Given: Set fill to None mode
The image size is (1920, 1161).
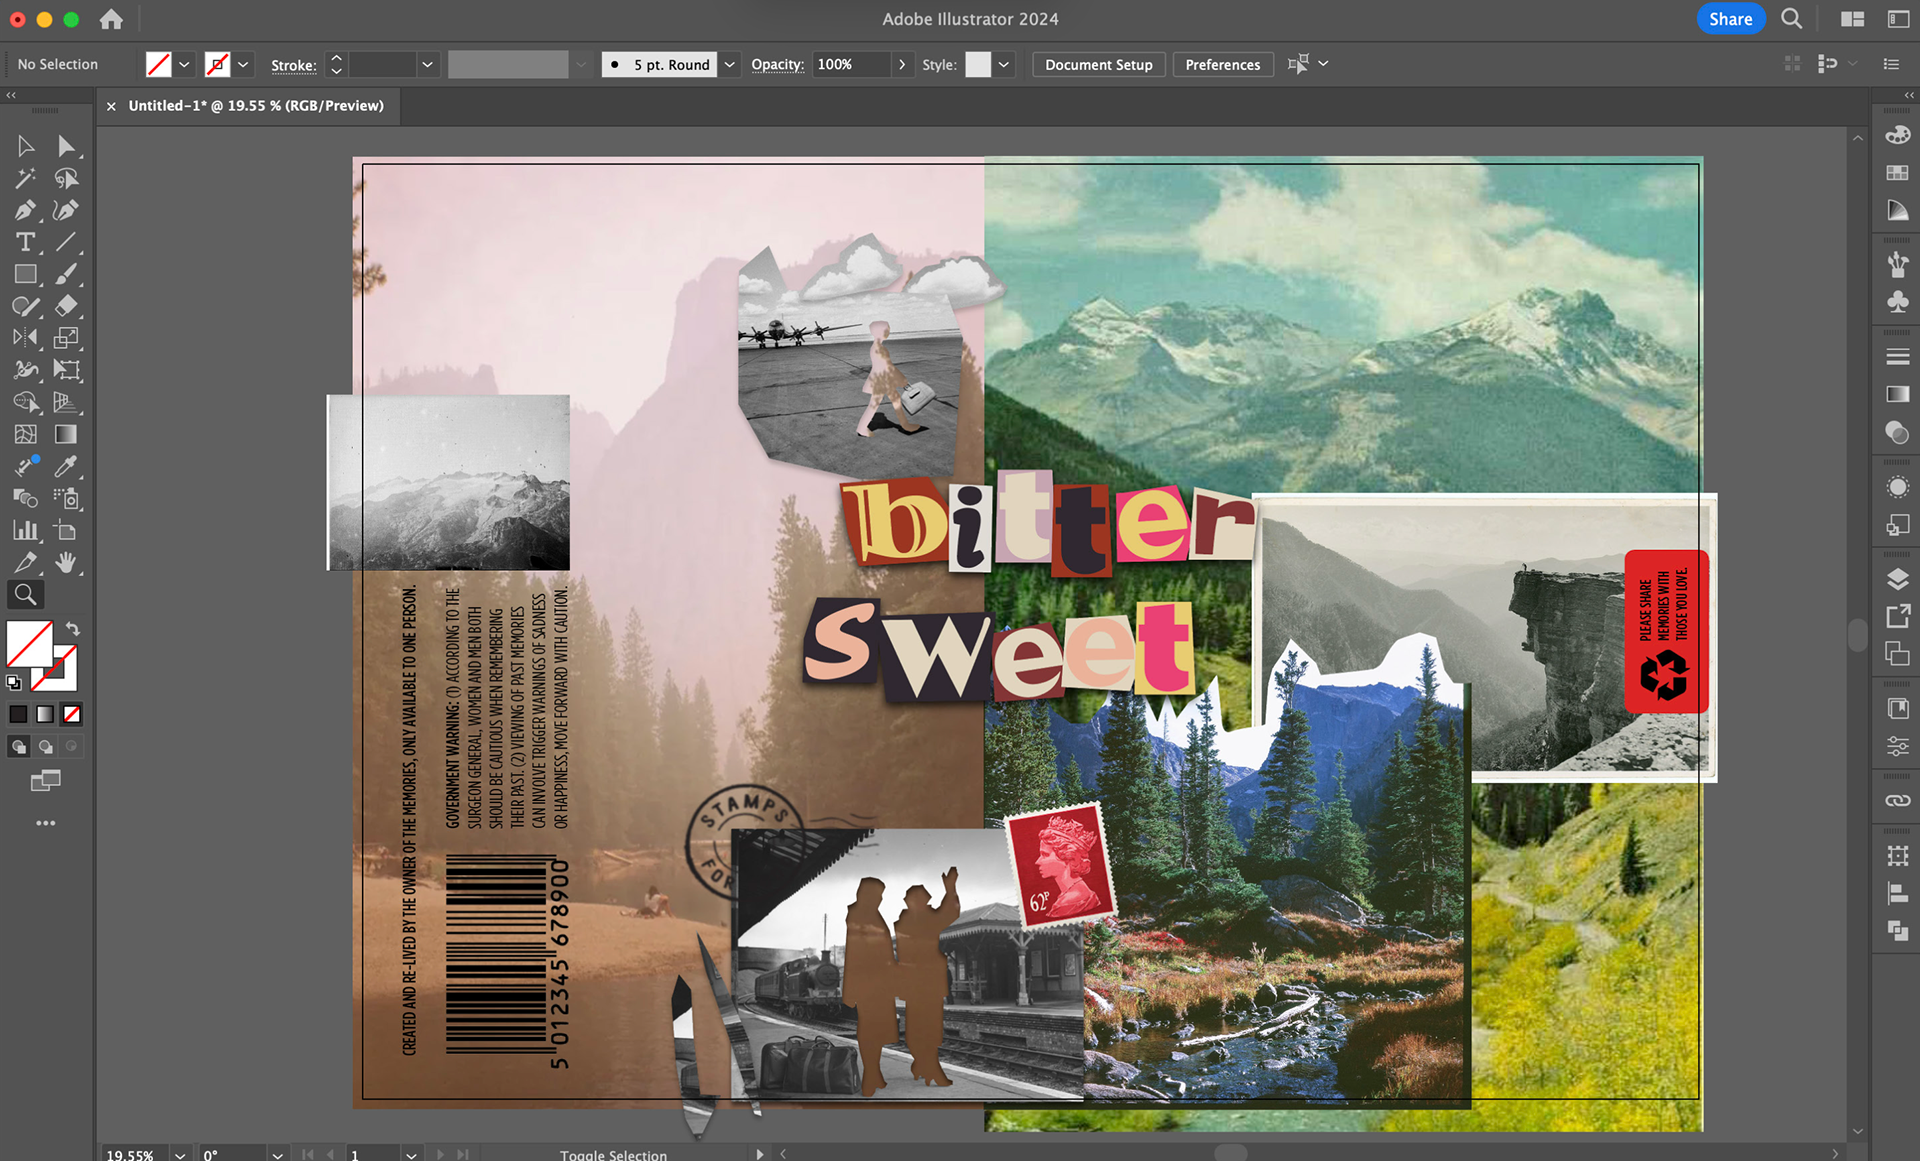Looking at the screenshot, I should tap(72, 714).
